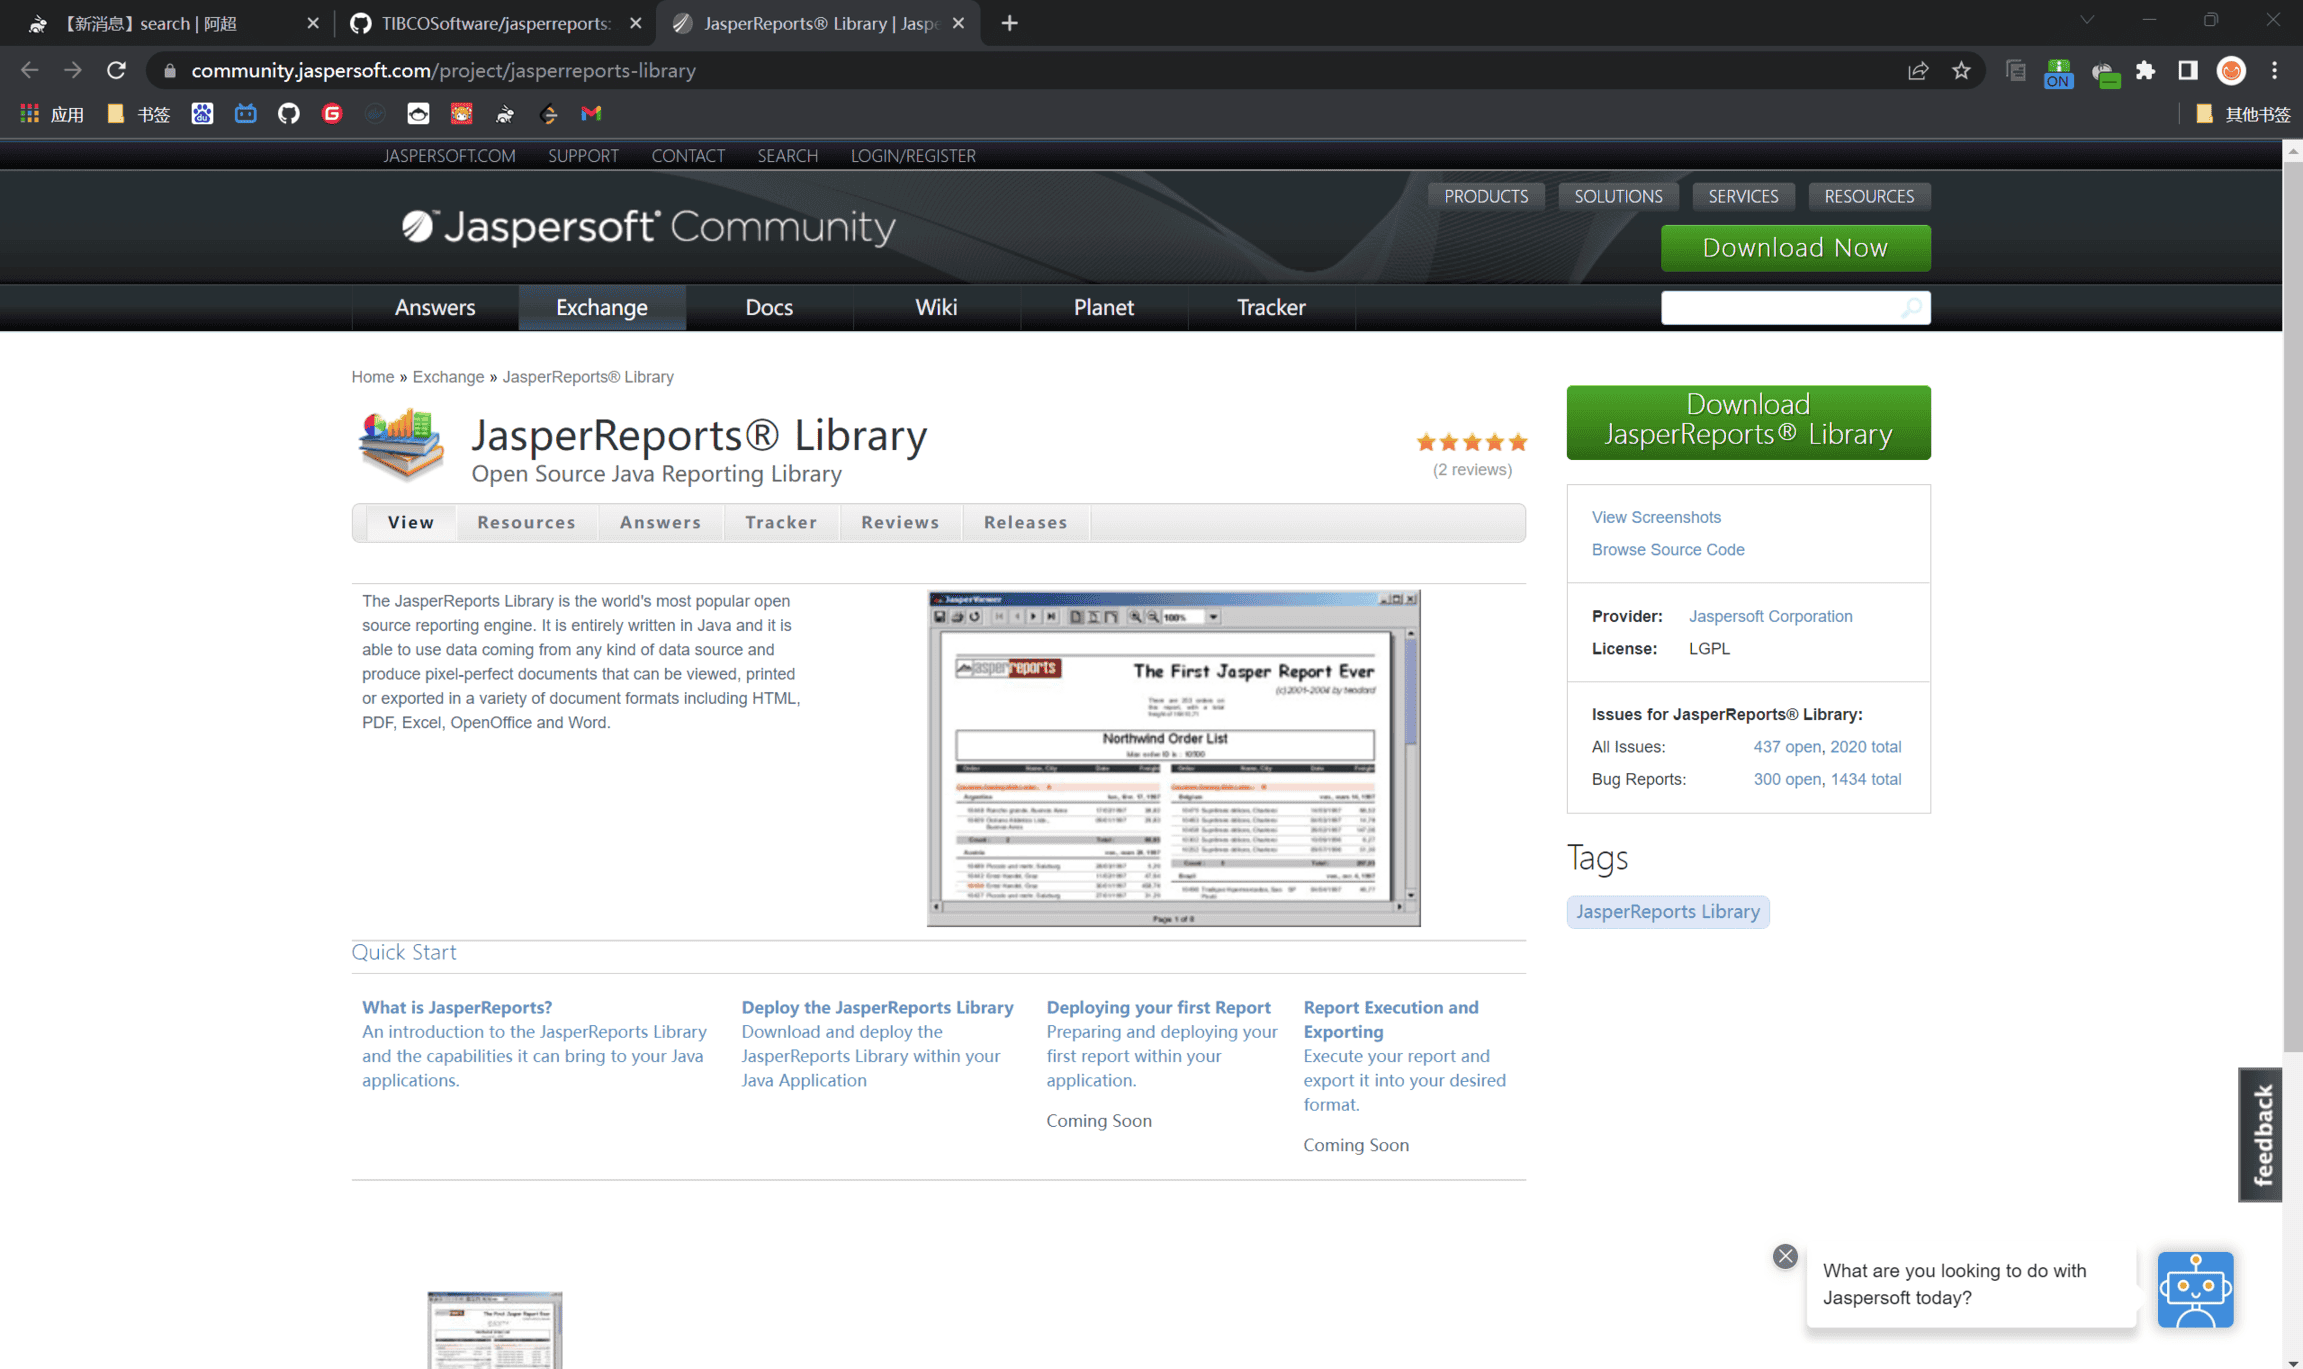Open the browser extensions puzzle icon

point(2145,70)
